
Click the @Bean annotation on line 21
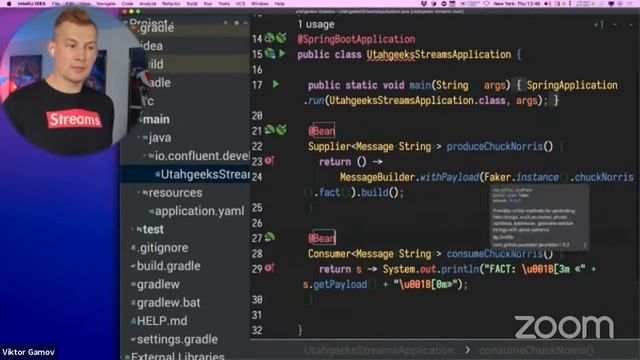coord(322,131)
